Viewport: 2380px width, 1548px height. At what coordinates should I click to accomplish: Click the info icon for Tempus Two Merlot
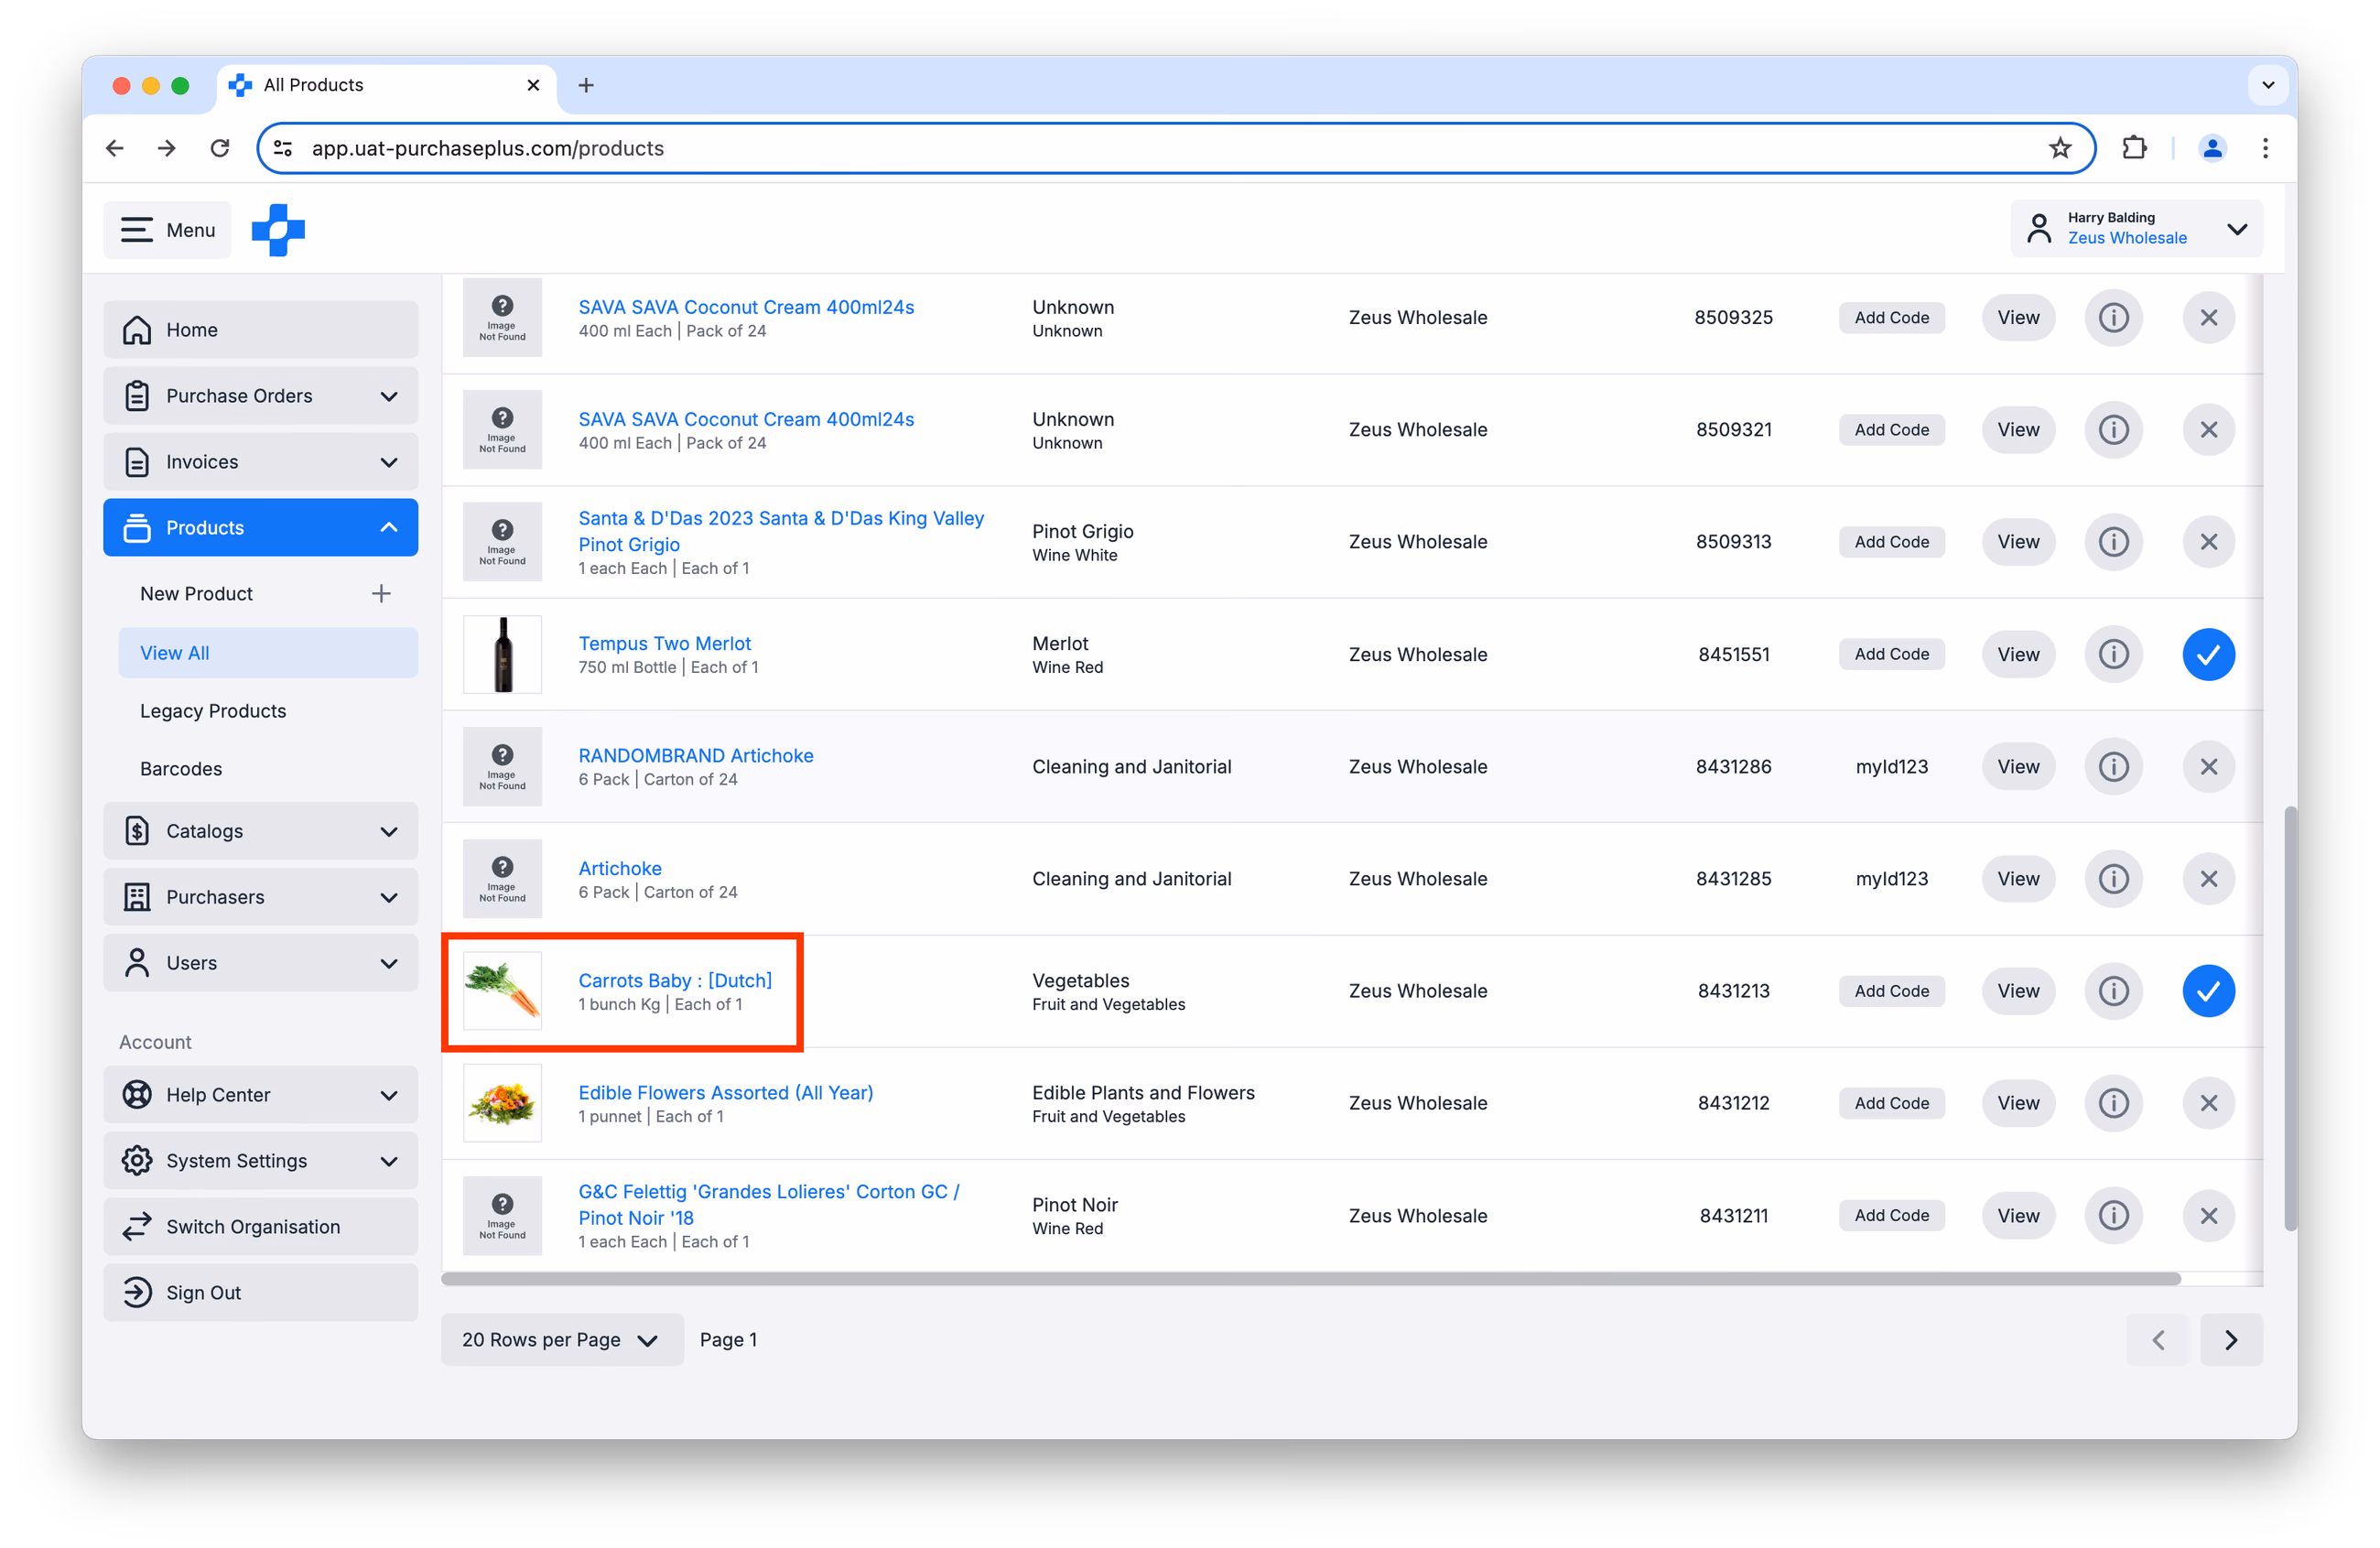(2113, 654)
